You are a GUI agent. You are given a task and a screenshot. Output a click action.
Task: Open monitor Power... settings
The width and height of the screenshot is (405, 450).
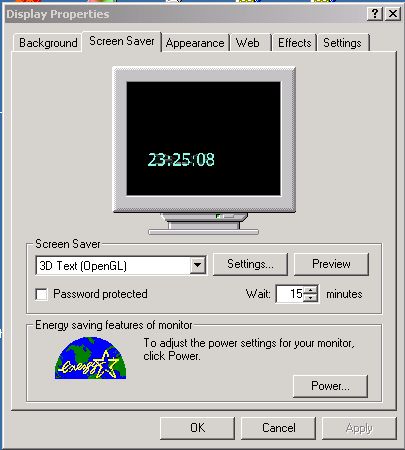(330, 386)
